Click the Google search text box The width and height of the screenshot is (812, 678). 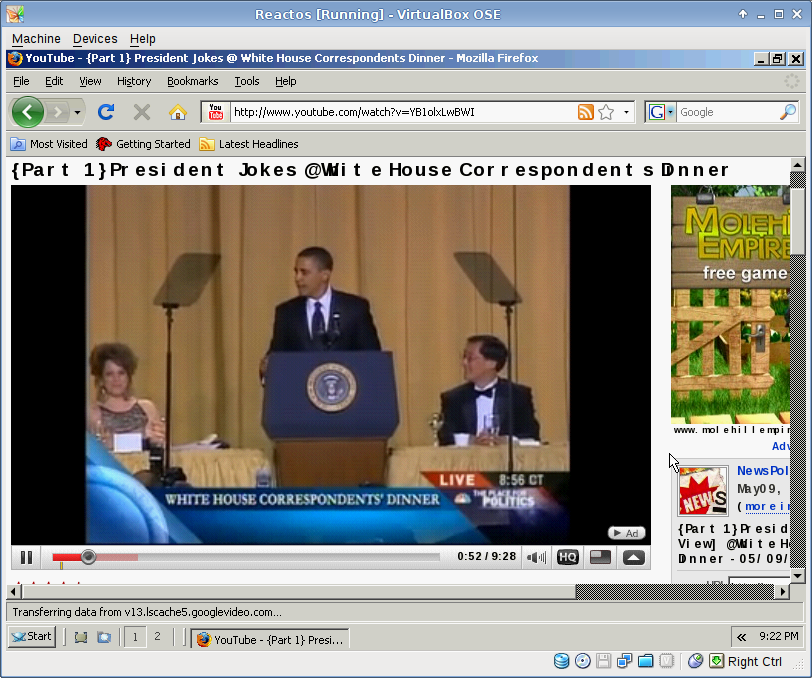coord(728,112)
